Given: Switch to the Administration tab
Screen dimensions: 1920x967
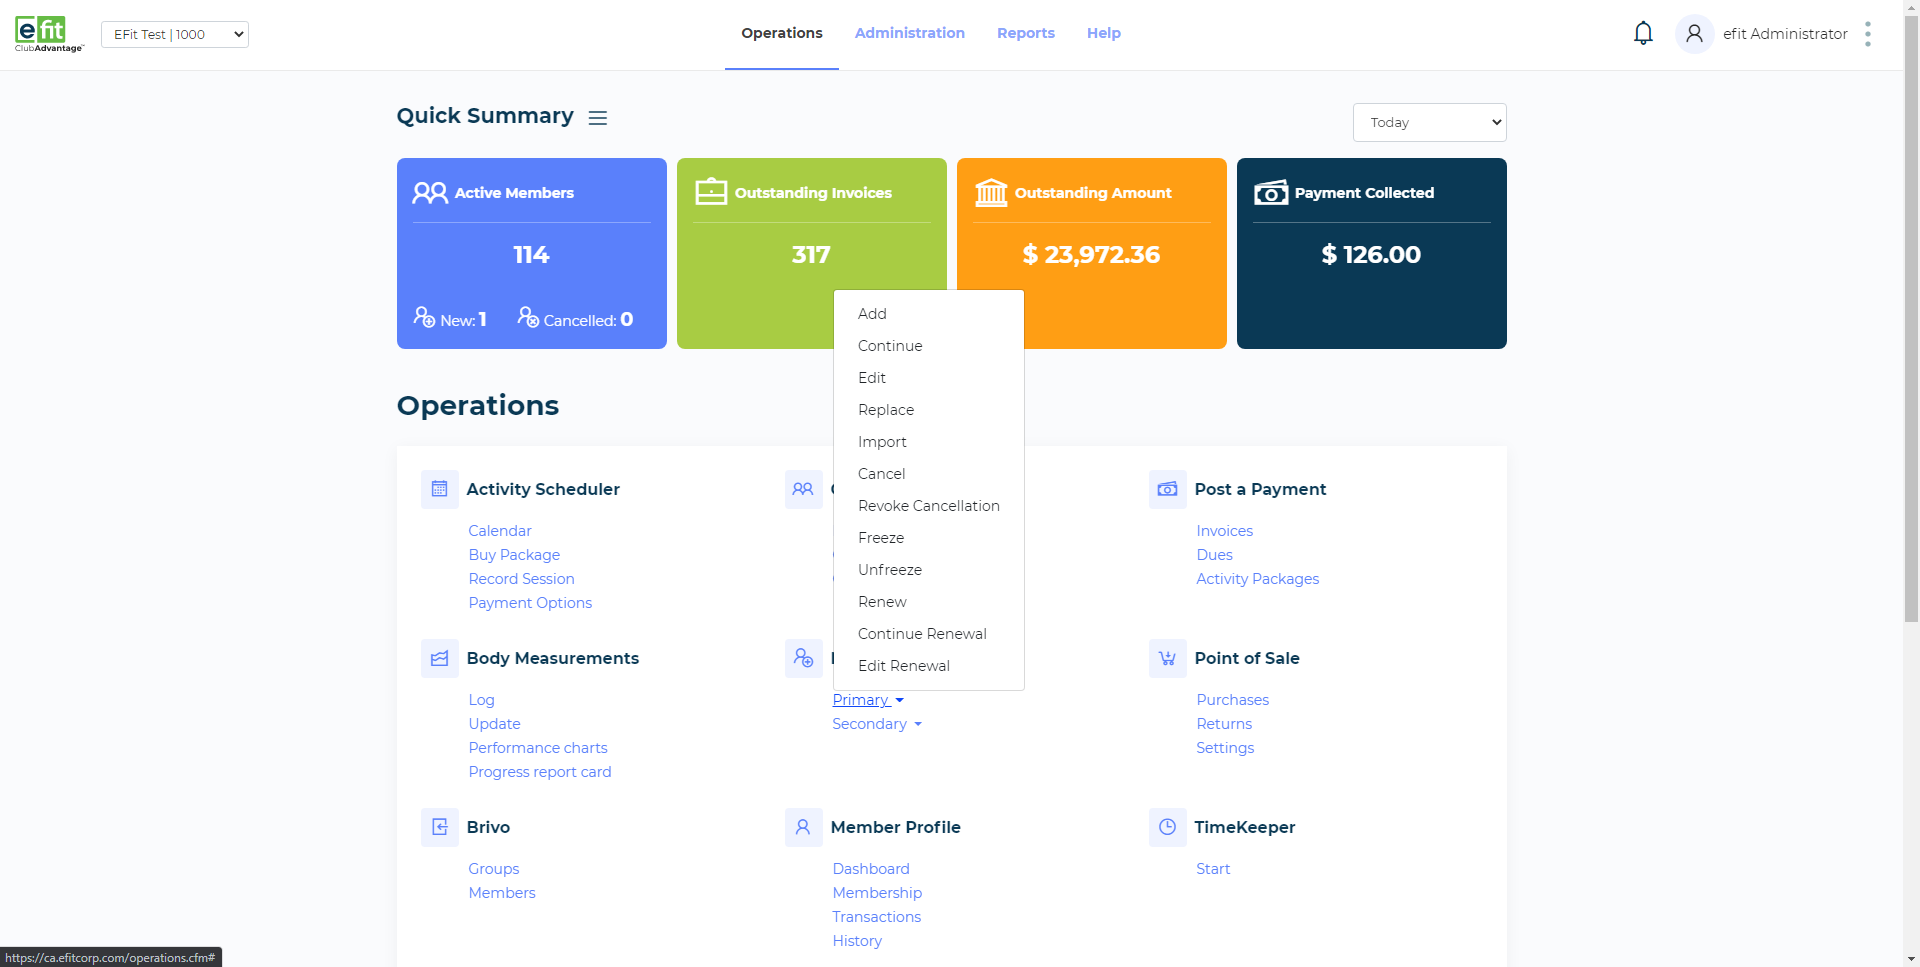Looking at the screenshot, I should pos(910,33).
